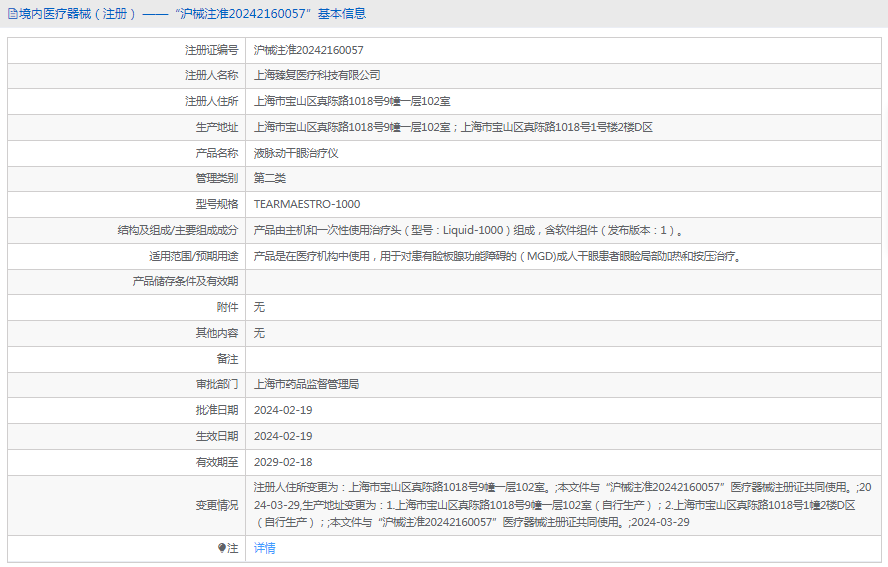Click the 管理类别 value 第二类

pyautogui.click(x=270, y=178)
